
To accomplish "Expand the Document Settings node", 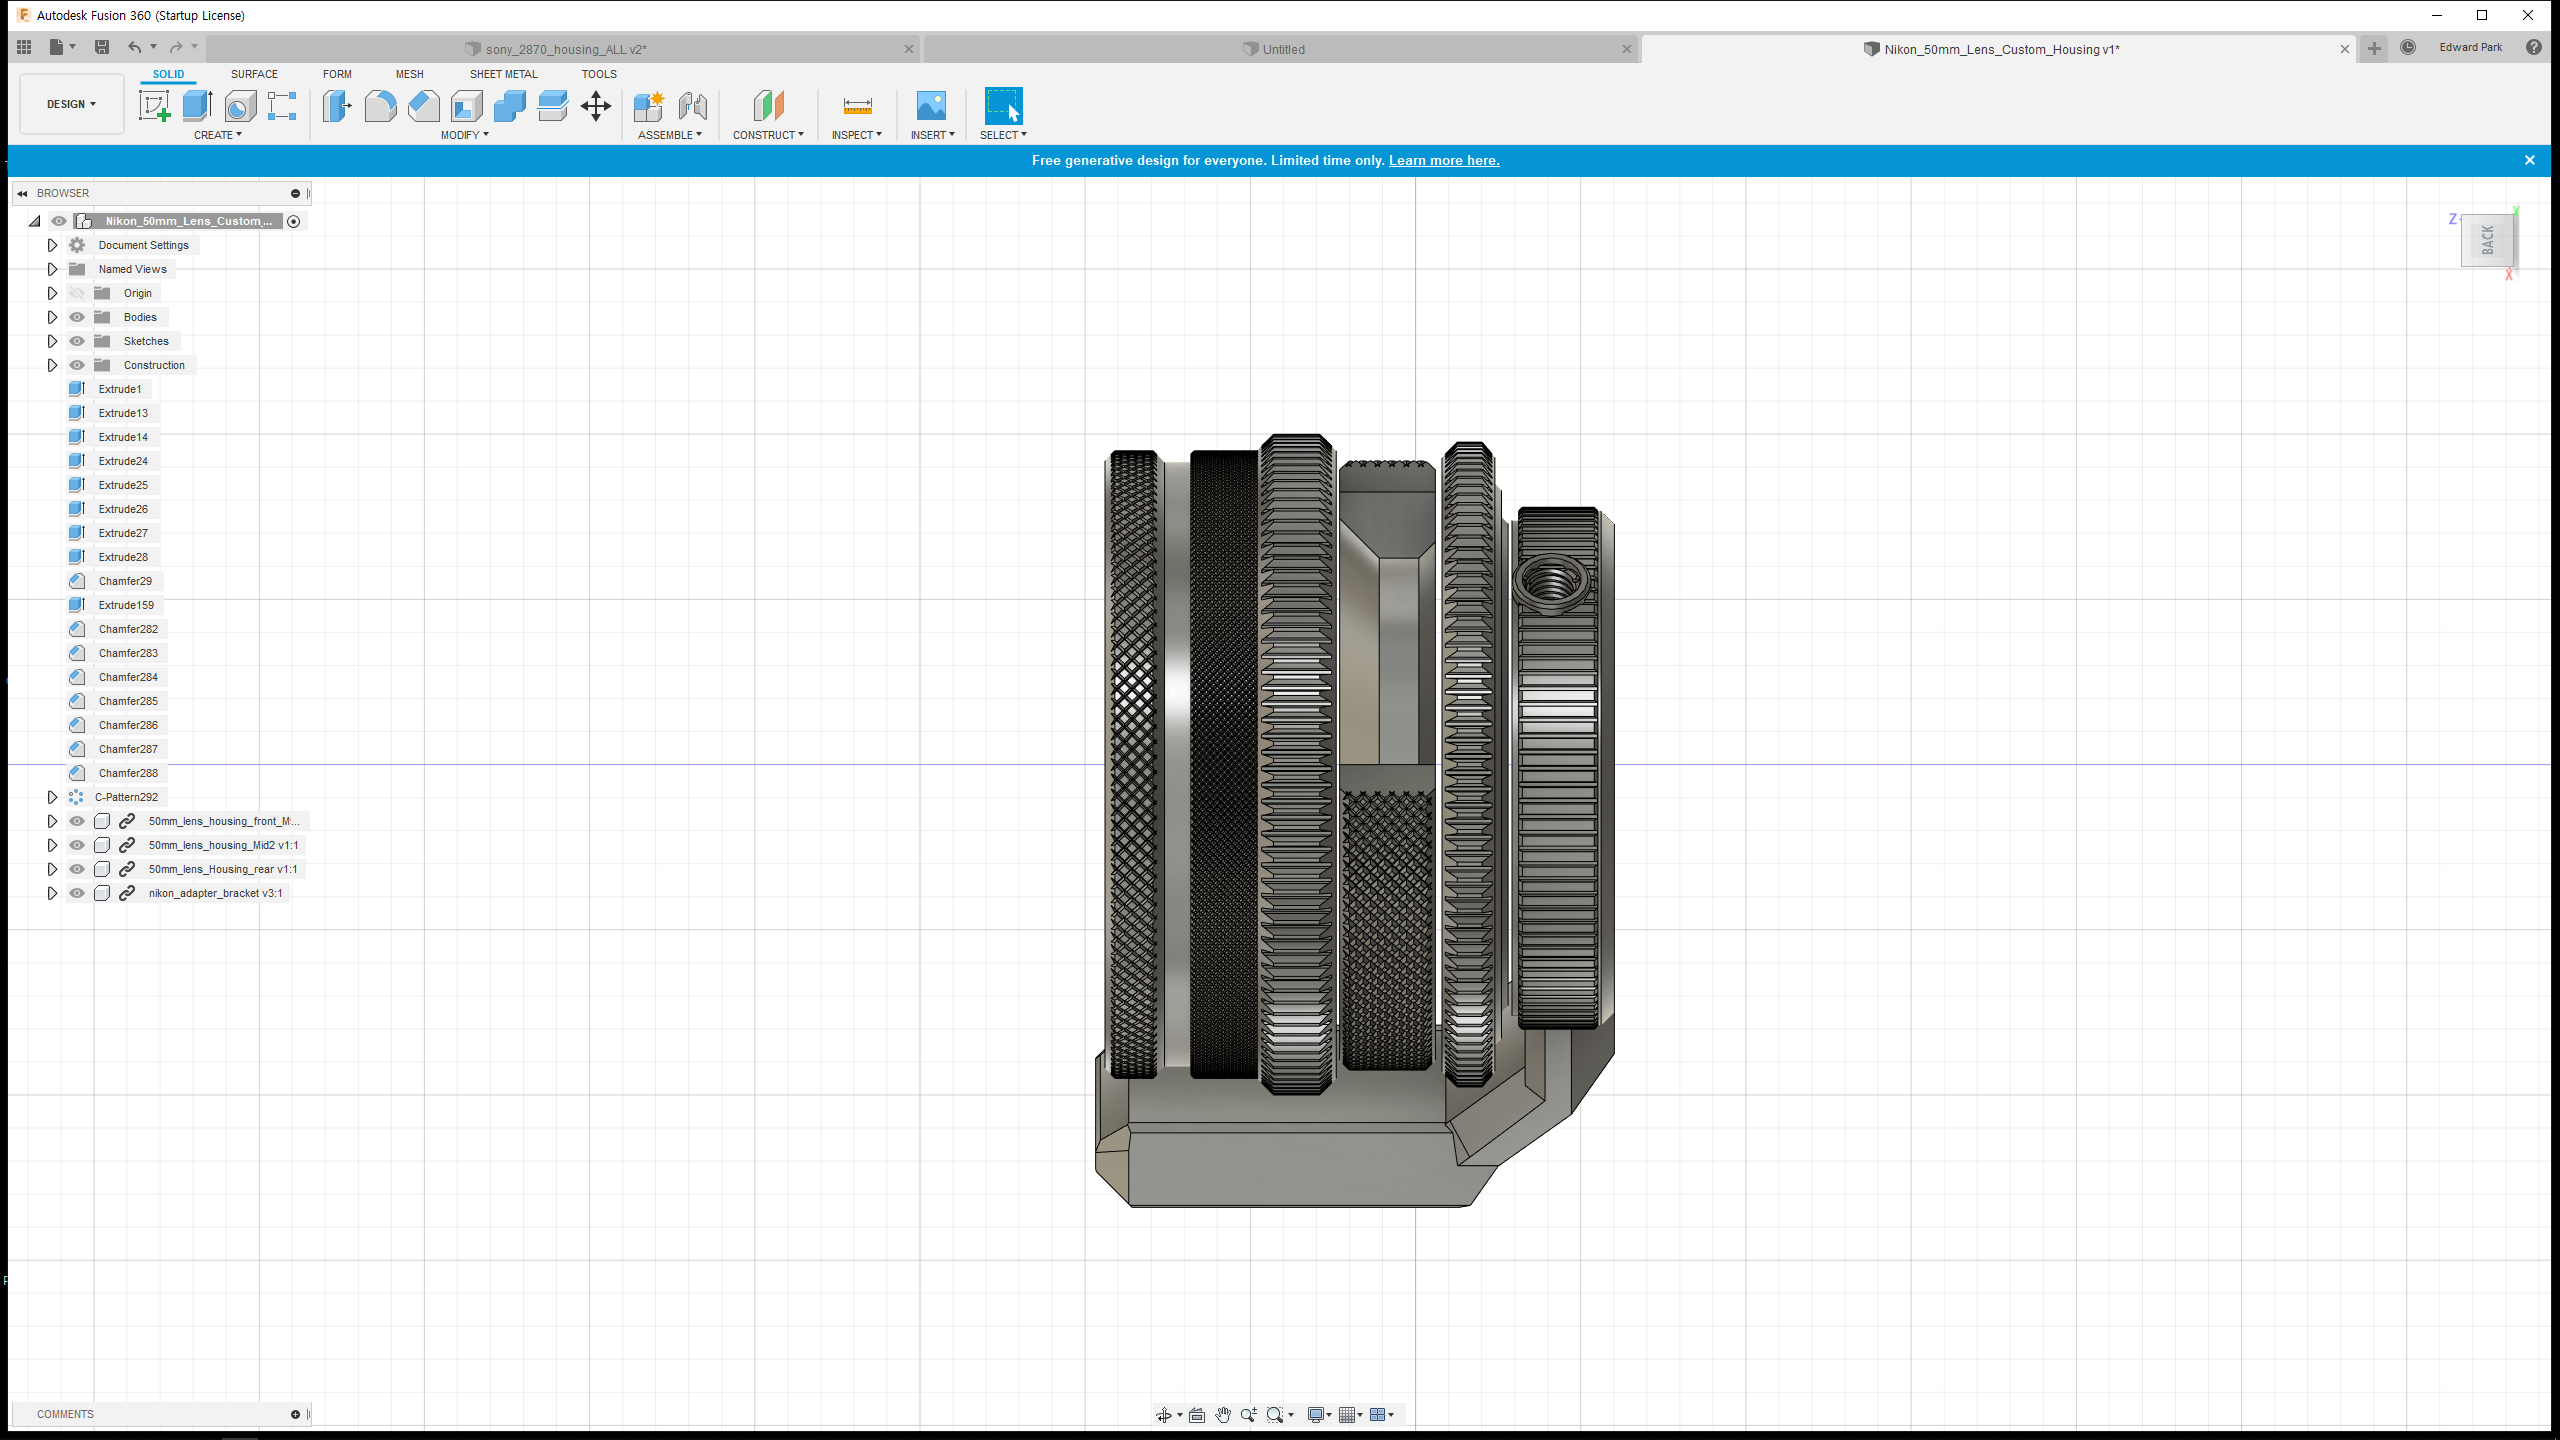I will [52, 245].
